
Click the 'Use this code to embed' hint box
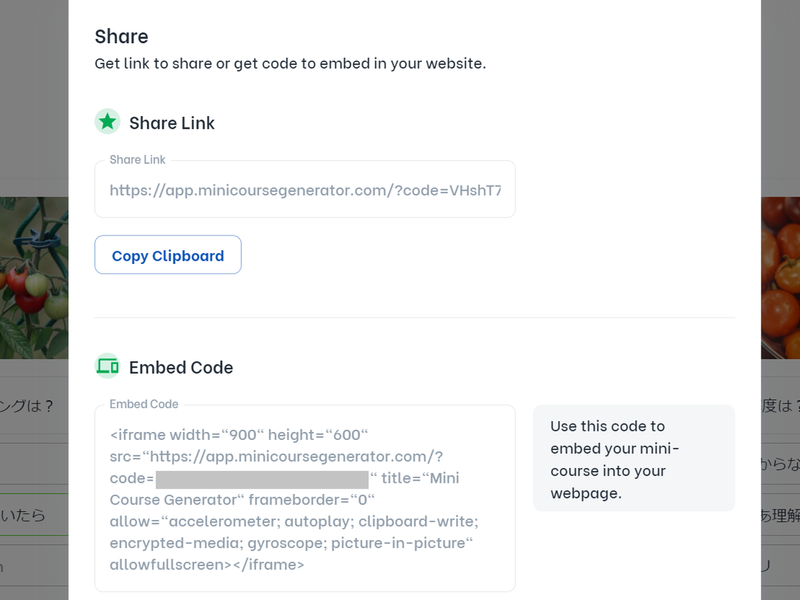(x=634, y=459)
